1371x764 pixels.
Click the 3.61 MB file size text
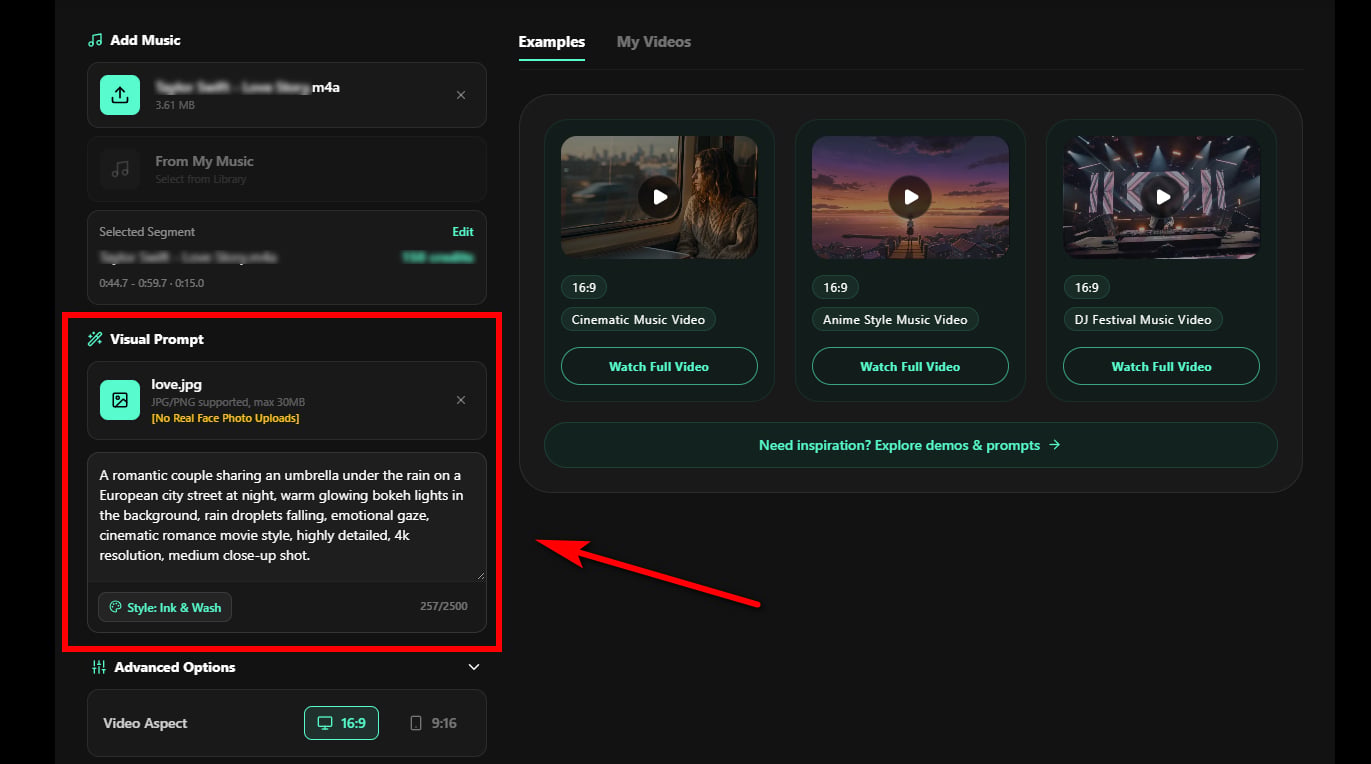tap(175, 105)
